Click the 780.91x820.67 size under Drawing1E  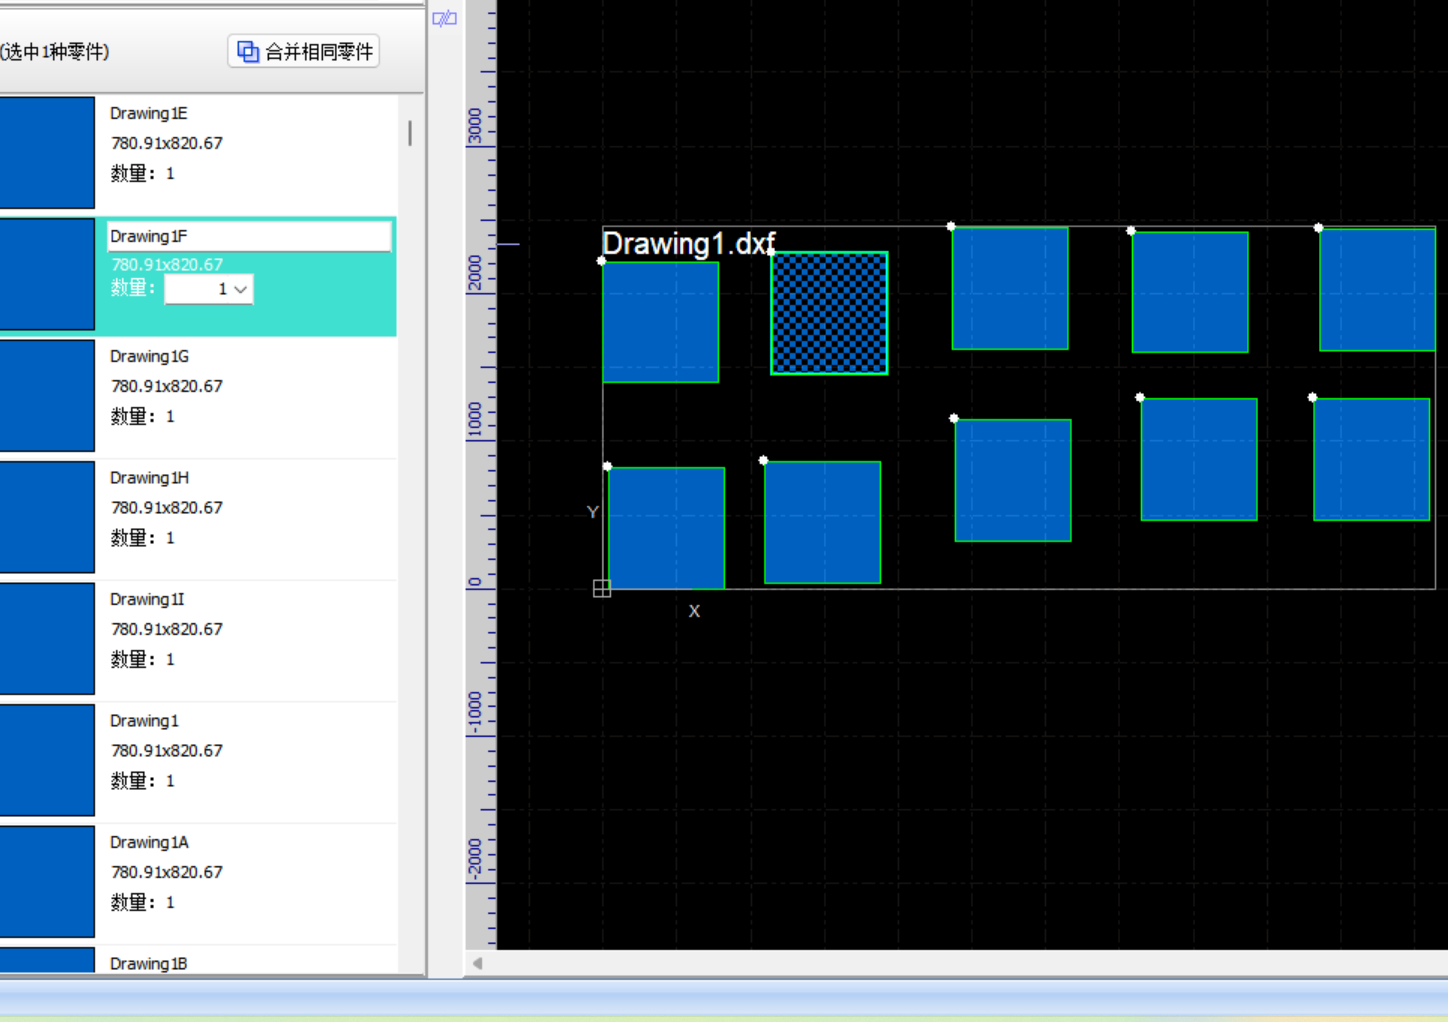pyautogui.click(x=167, y=143)
